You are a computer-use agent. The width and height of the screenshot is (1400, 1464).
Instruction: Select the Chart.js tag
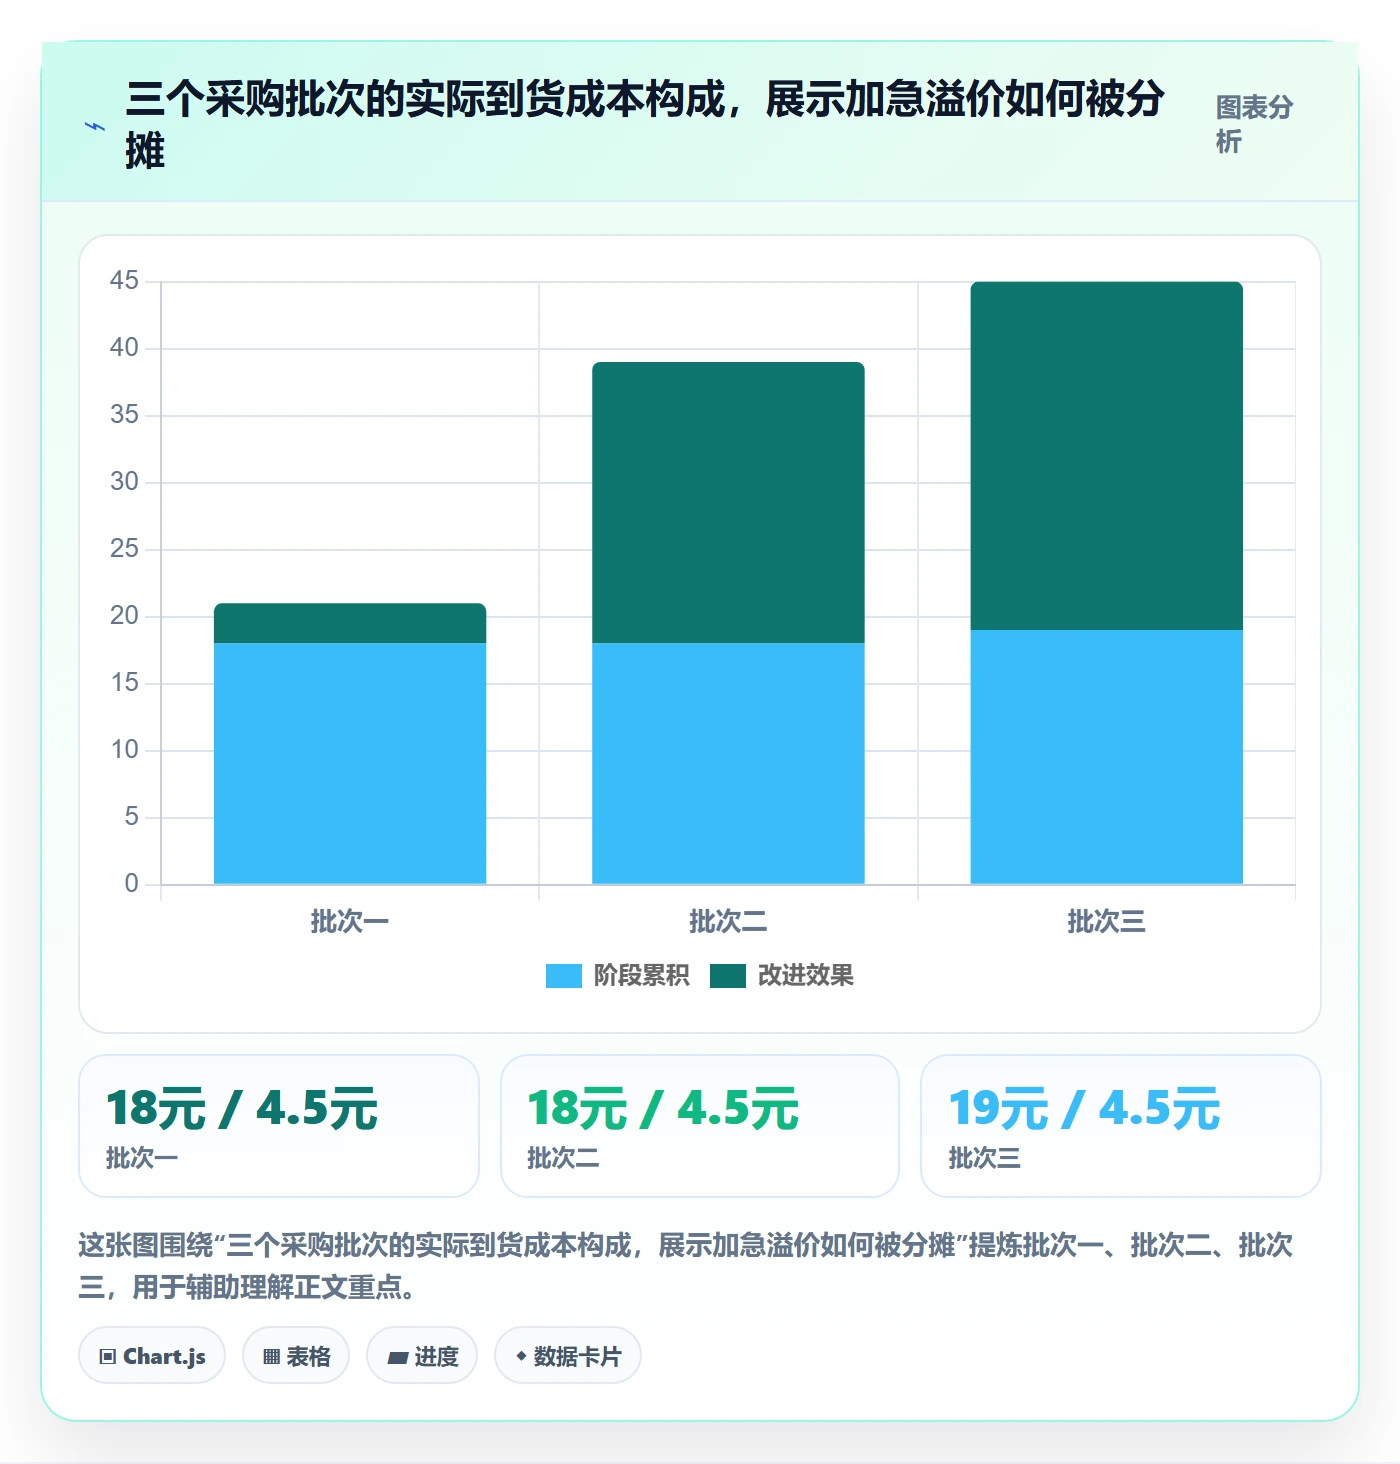152,1356
